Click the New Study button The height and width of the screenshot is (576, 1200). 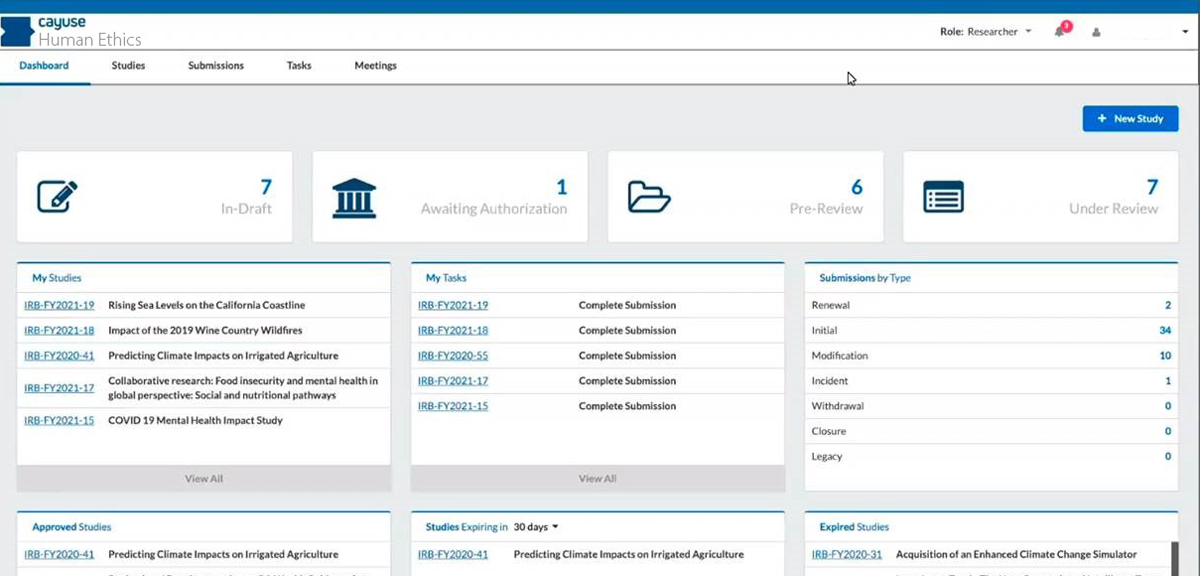(1130, 119)
